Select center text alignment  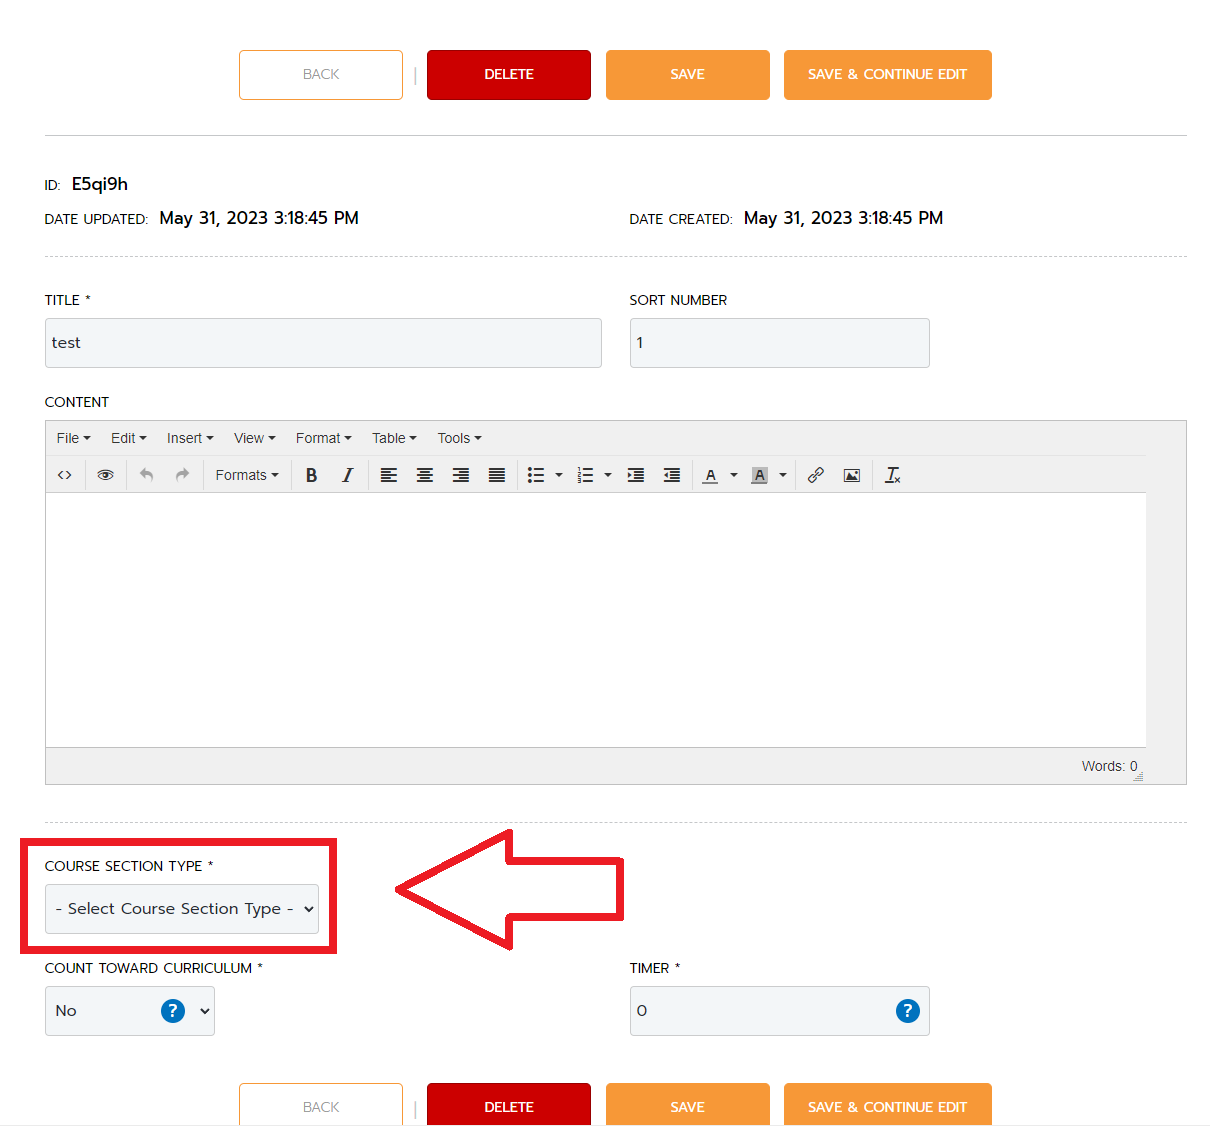(x=424, y=474)
